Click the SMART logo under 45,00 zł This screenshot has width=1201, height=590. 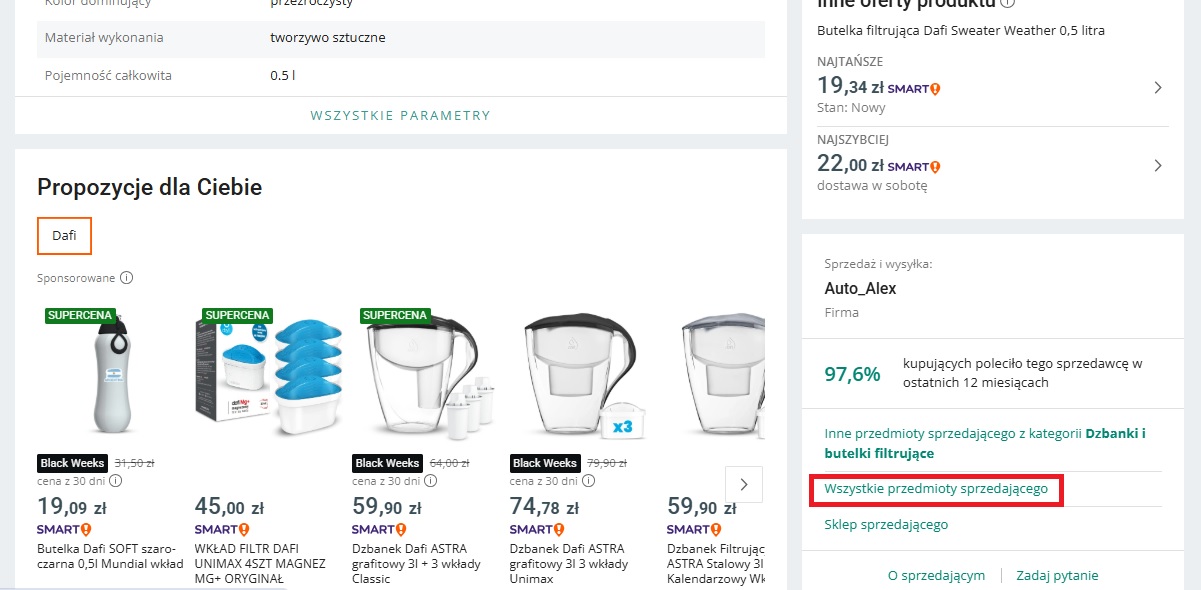tap(221, 529)
